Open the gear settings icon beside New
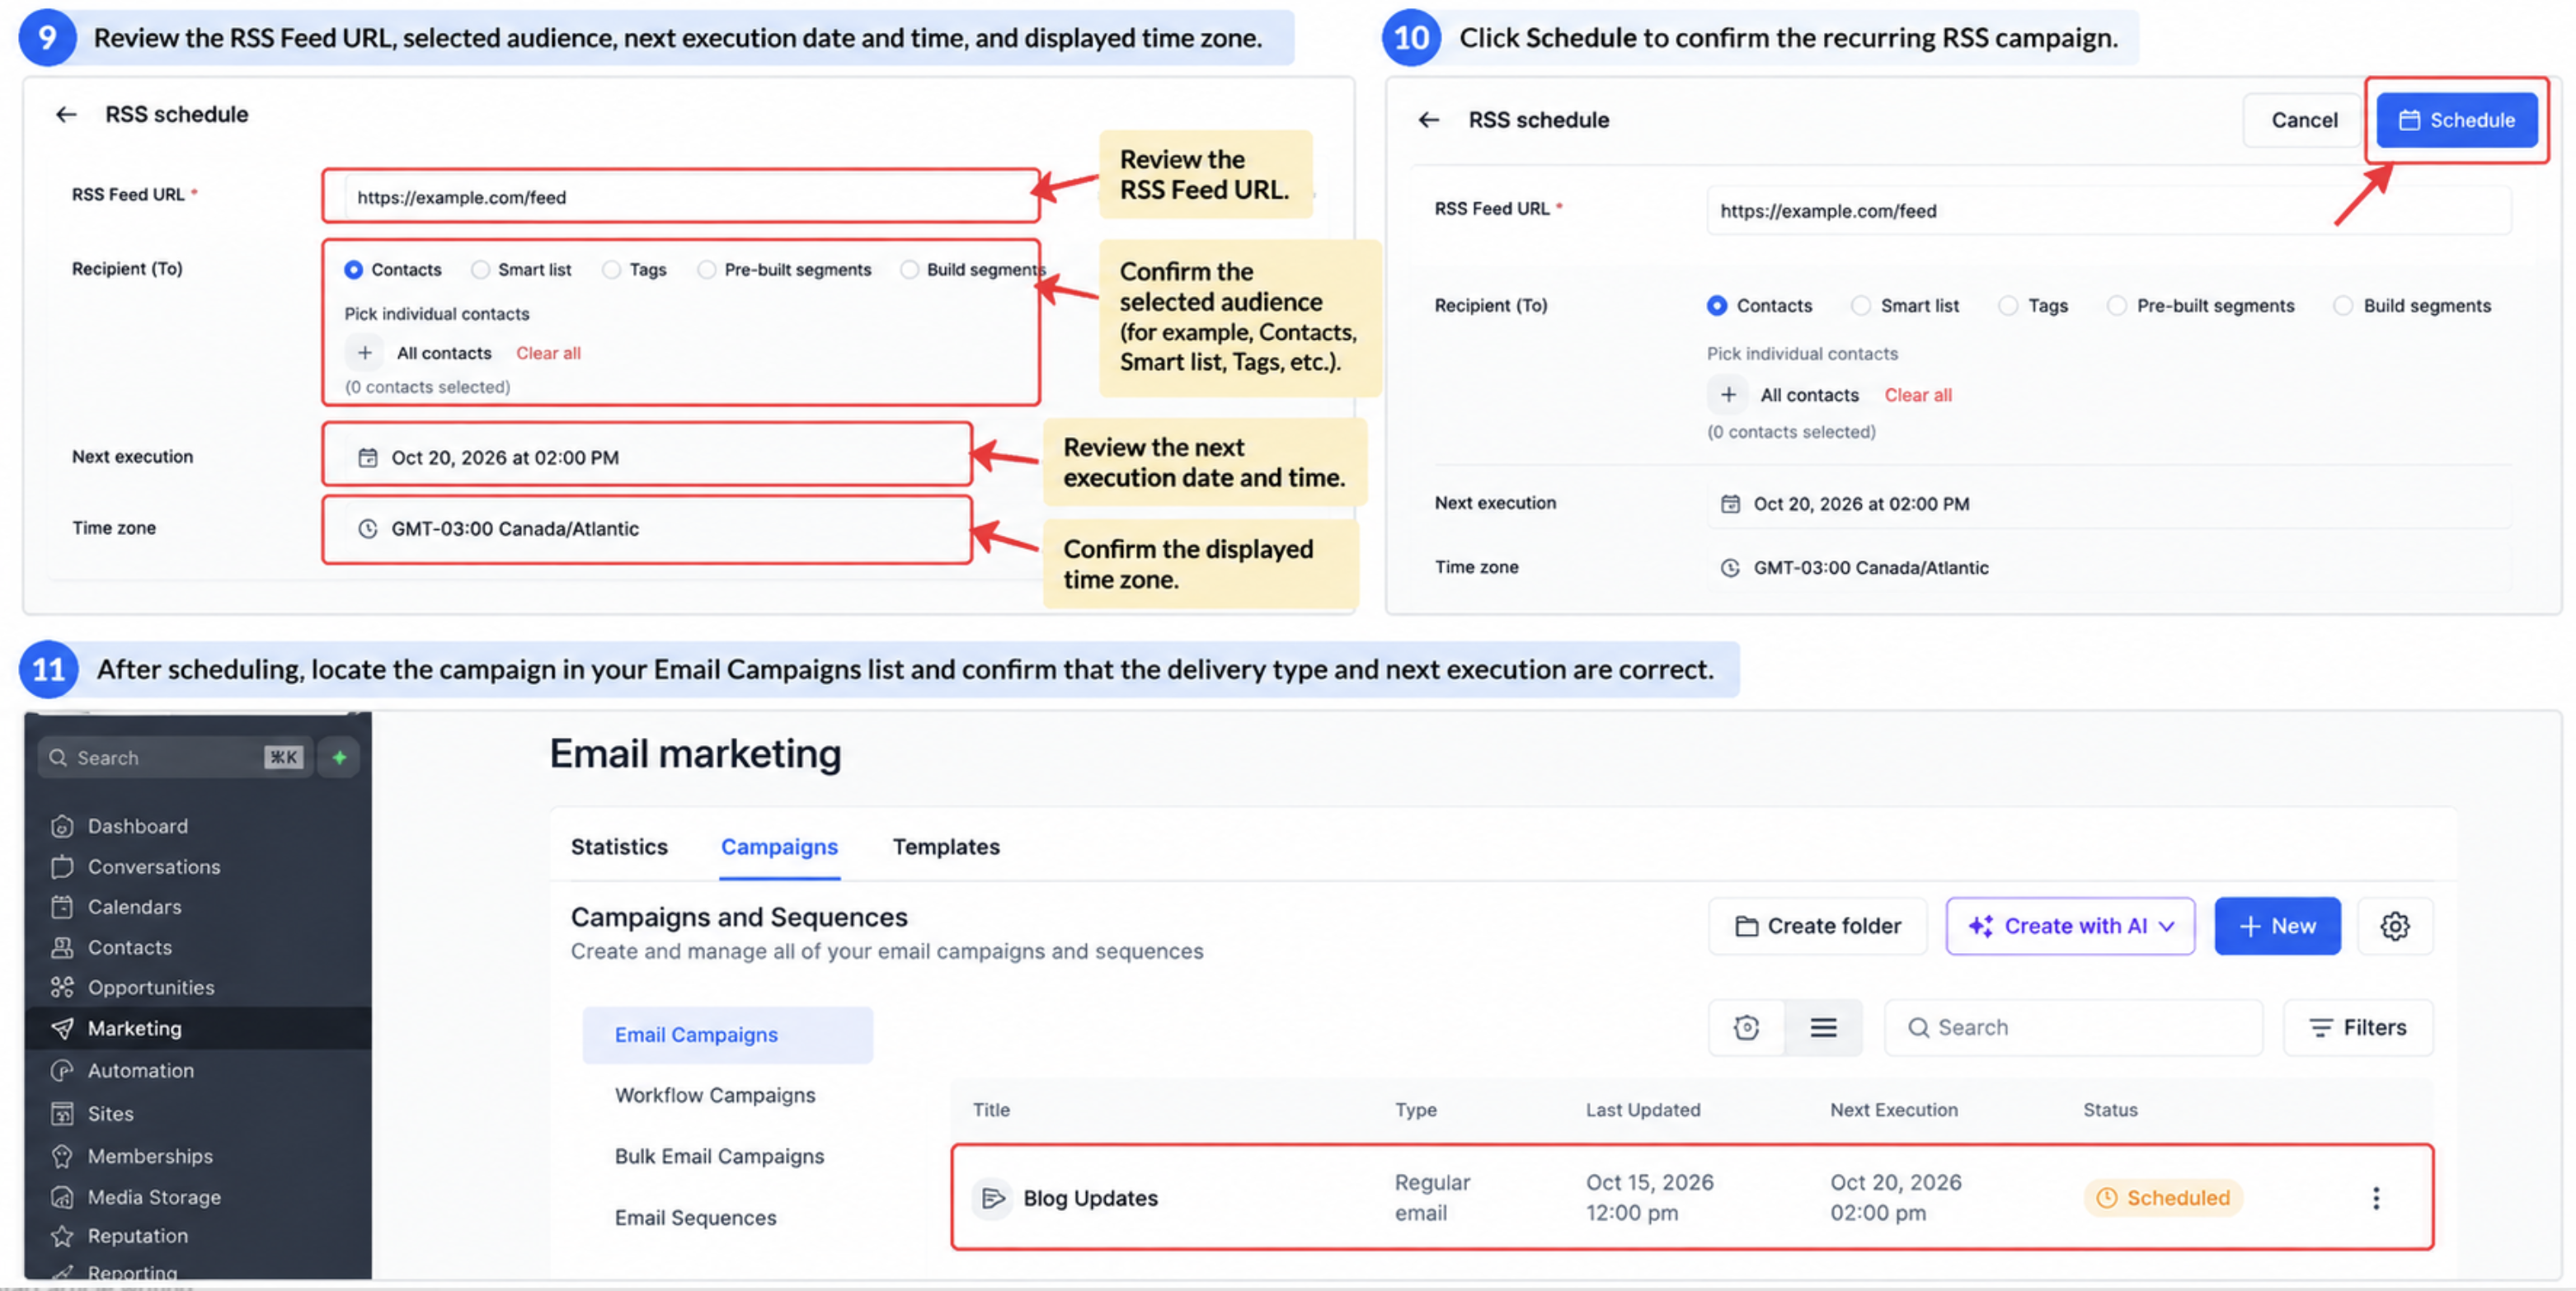 [x=2394, y=926]
